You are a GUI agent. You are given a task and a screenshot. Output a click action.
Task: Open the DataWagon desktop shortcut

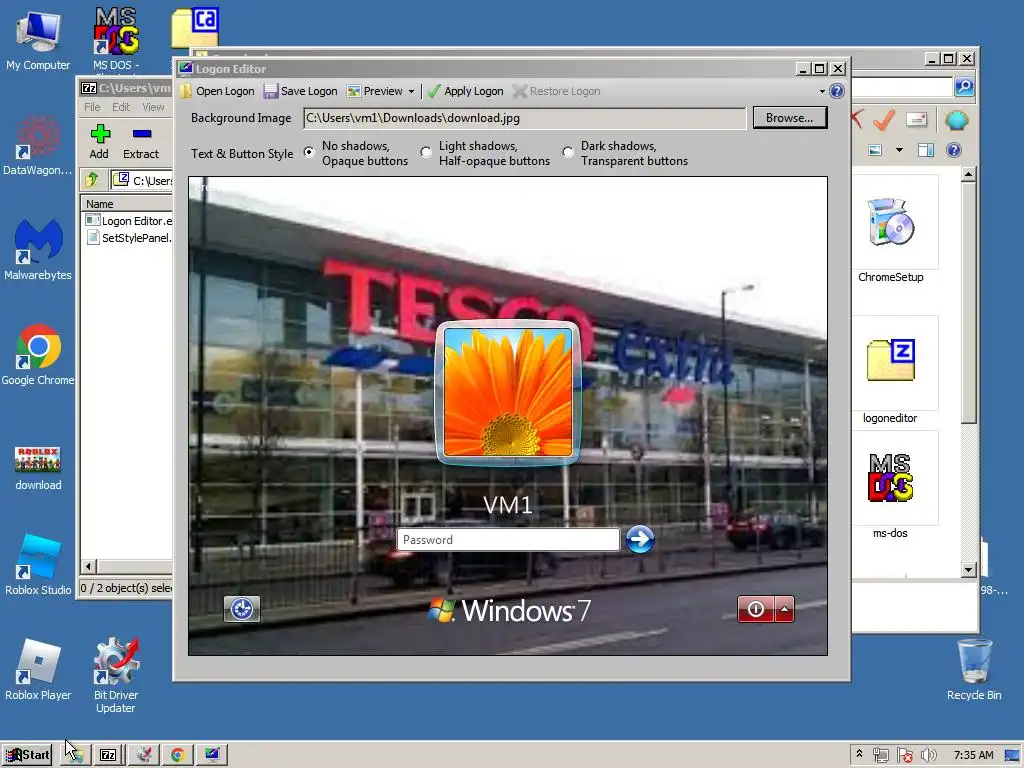(x=38, y=145)
